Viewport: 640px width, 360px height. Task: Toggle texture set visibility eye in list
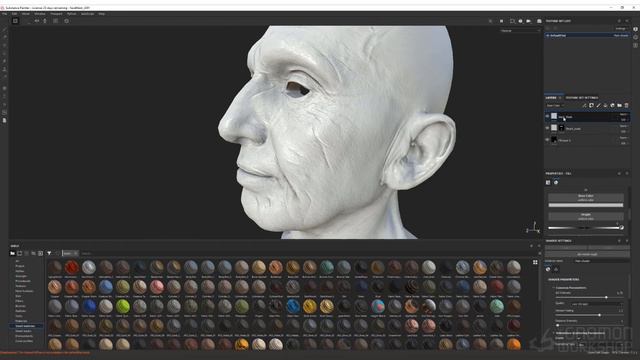[x=547, y=36]
